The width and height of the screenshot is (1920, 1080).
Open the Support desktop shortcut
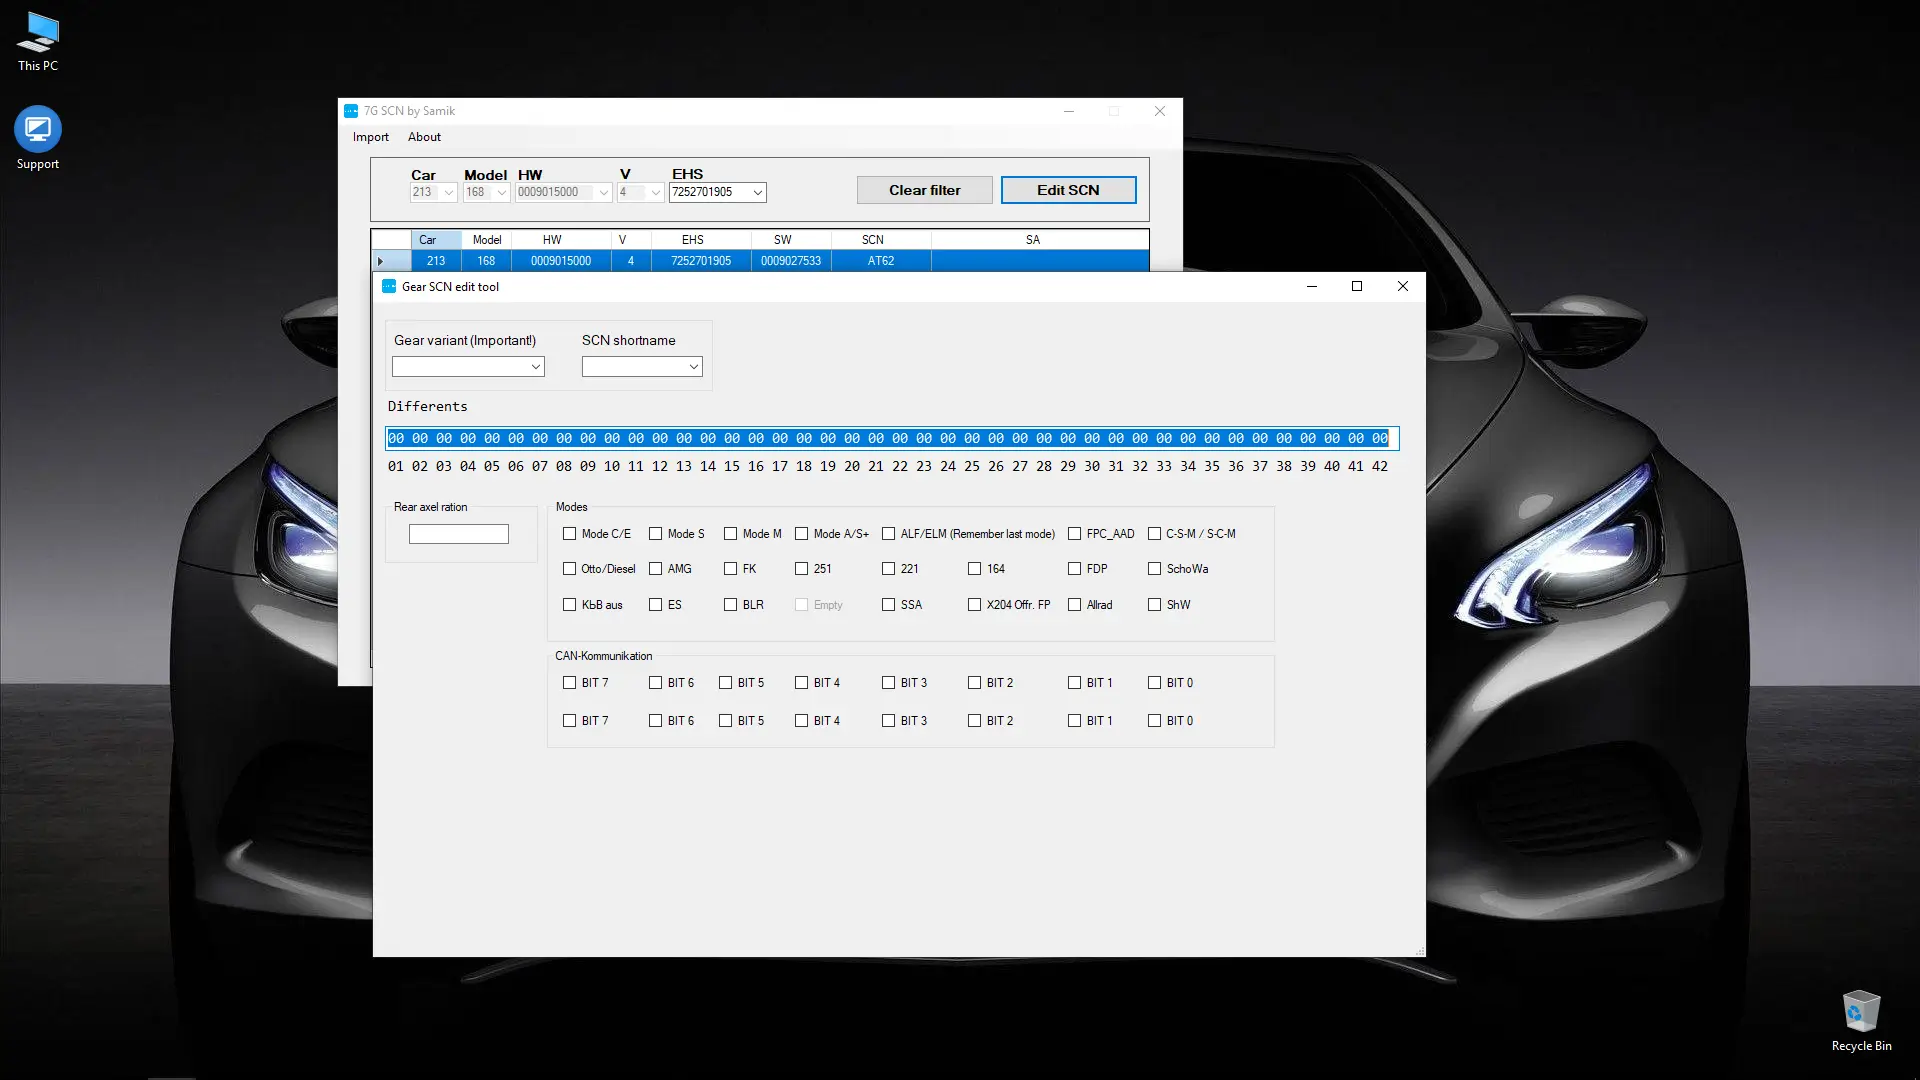tap(38, 129)
